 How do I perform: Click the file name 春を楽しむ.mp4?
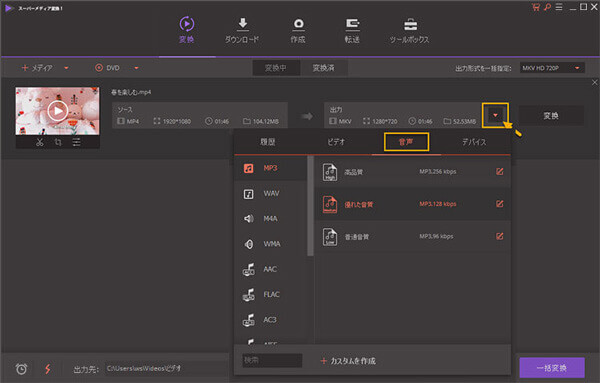click(131, 92)
